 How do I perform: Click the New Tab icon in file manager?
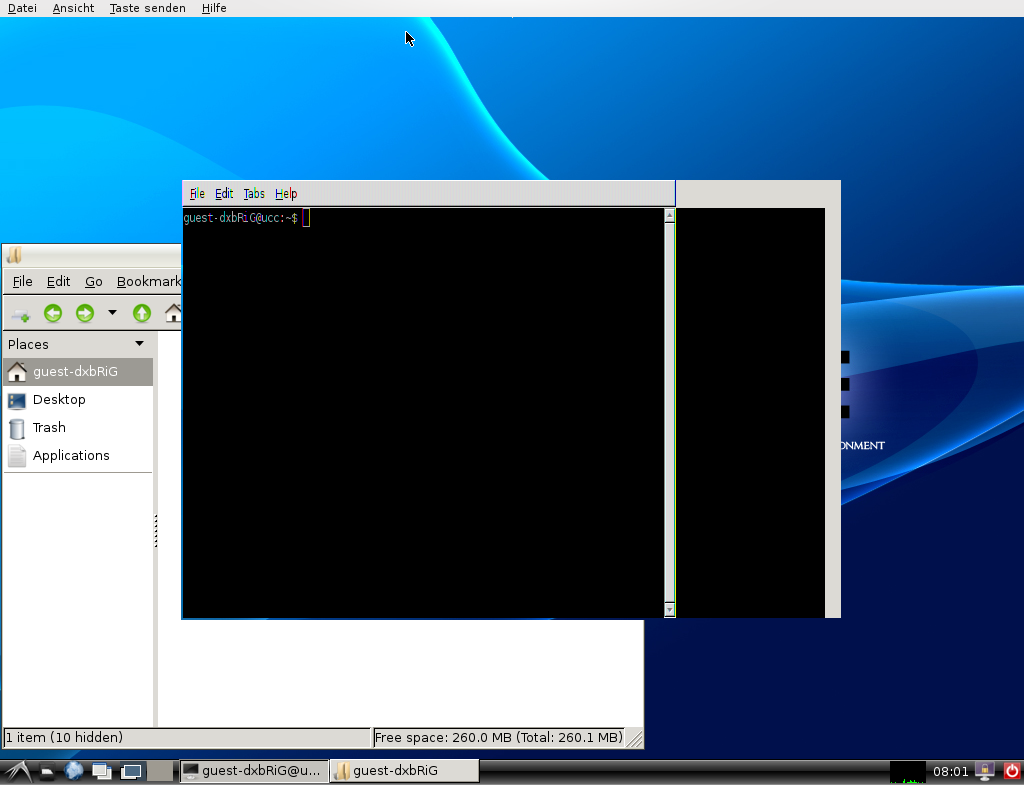coord(20,314)
